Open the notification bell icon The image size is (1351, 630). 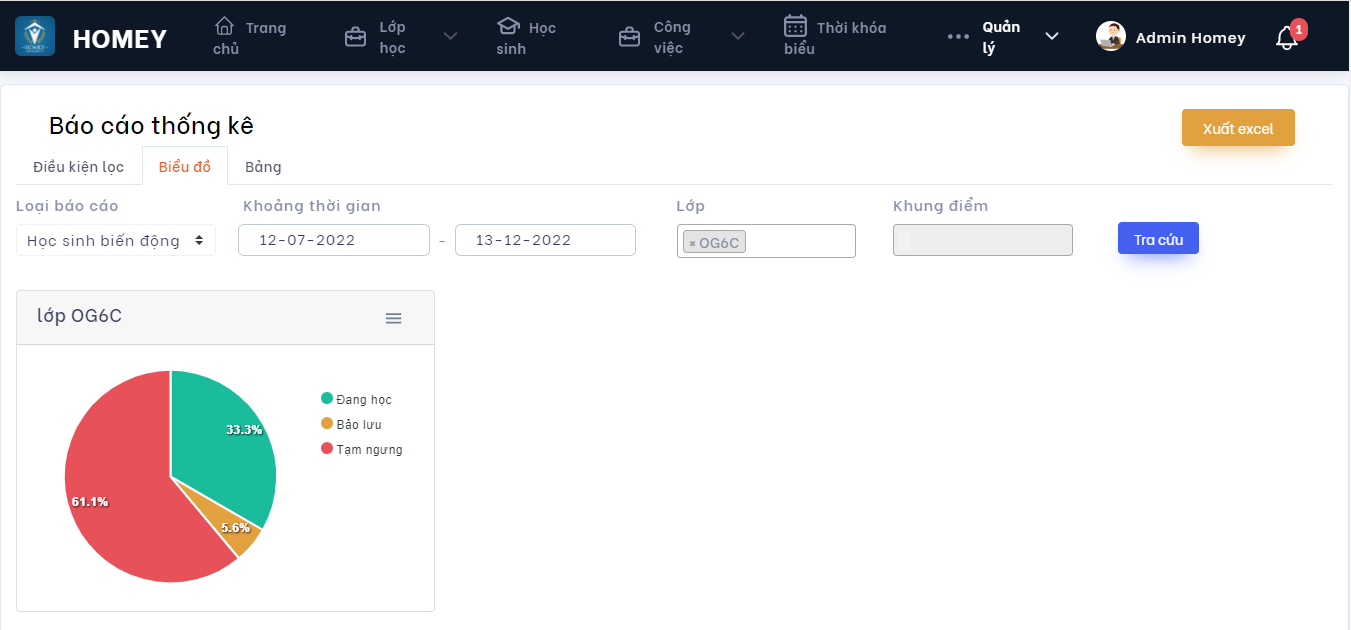tap(1287, 39)
